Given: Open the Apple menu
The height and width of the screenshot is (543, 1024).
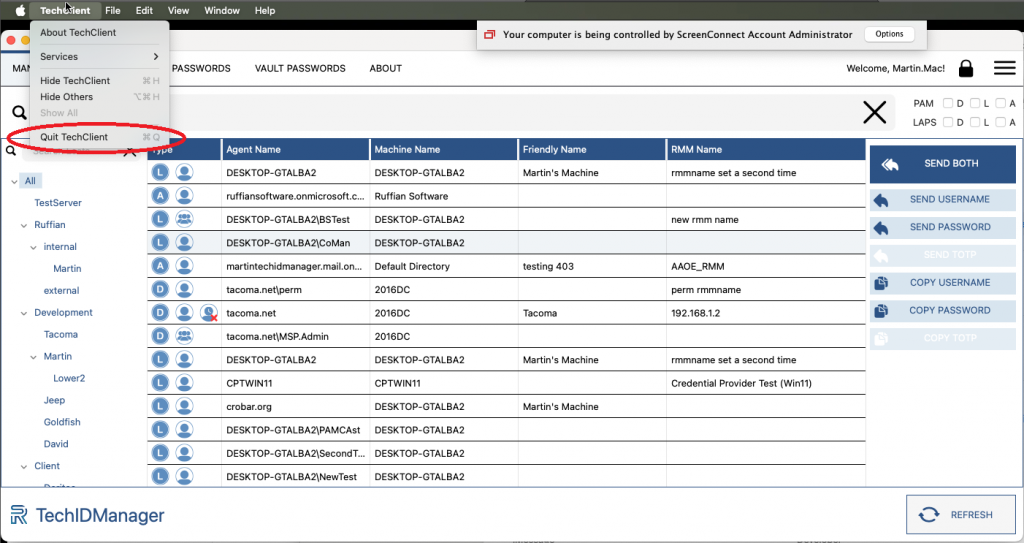Looking at the screenshot, I should [x=20, y=10].
